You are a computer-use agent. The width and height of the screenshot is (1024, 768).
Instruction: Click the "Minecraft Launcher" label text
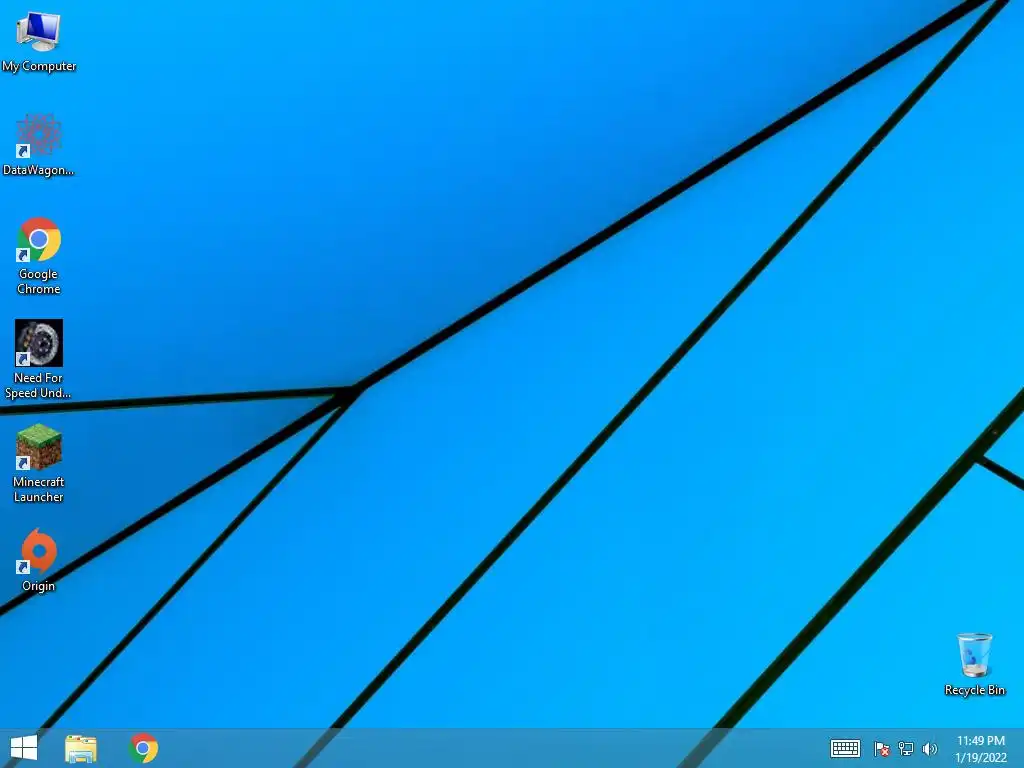coord(39,489)
